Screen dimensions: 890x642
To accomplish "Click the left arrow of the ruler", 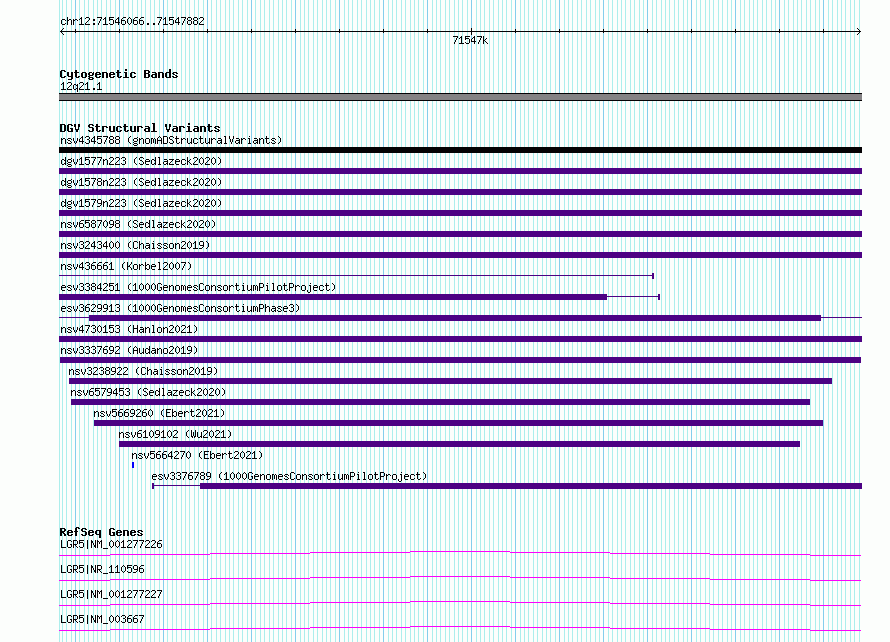I will click(x=62, y=32).
